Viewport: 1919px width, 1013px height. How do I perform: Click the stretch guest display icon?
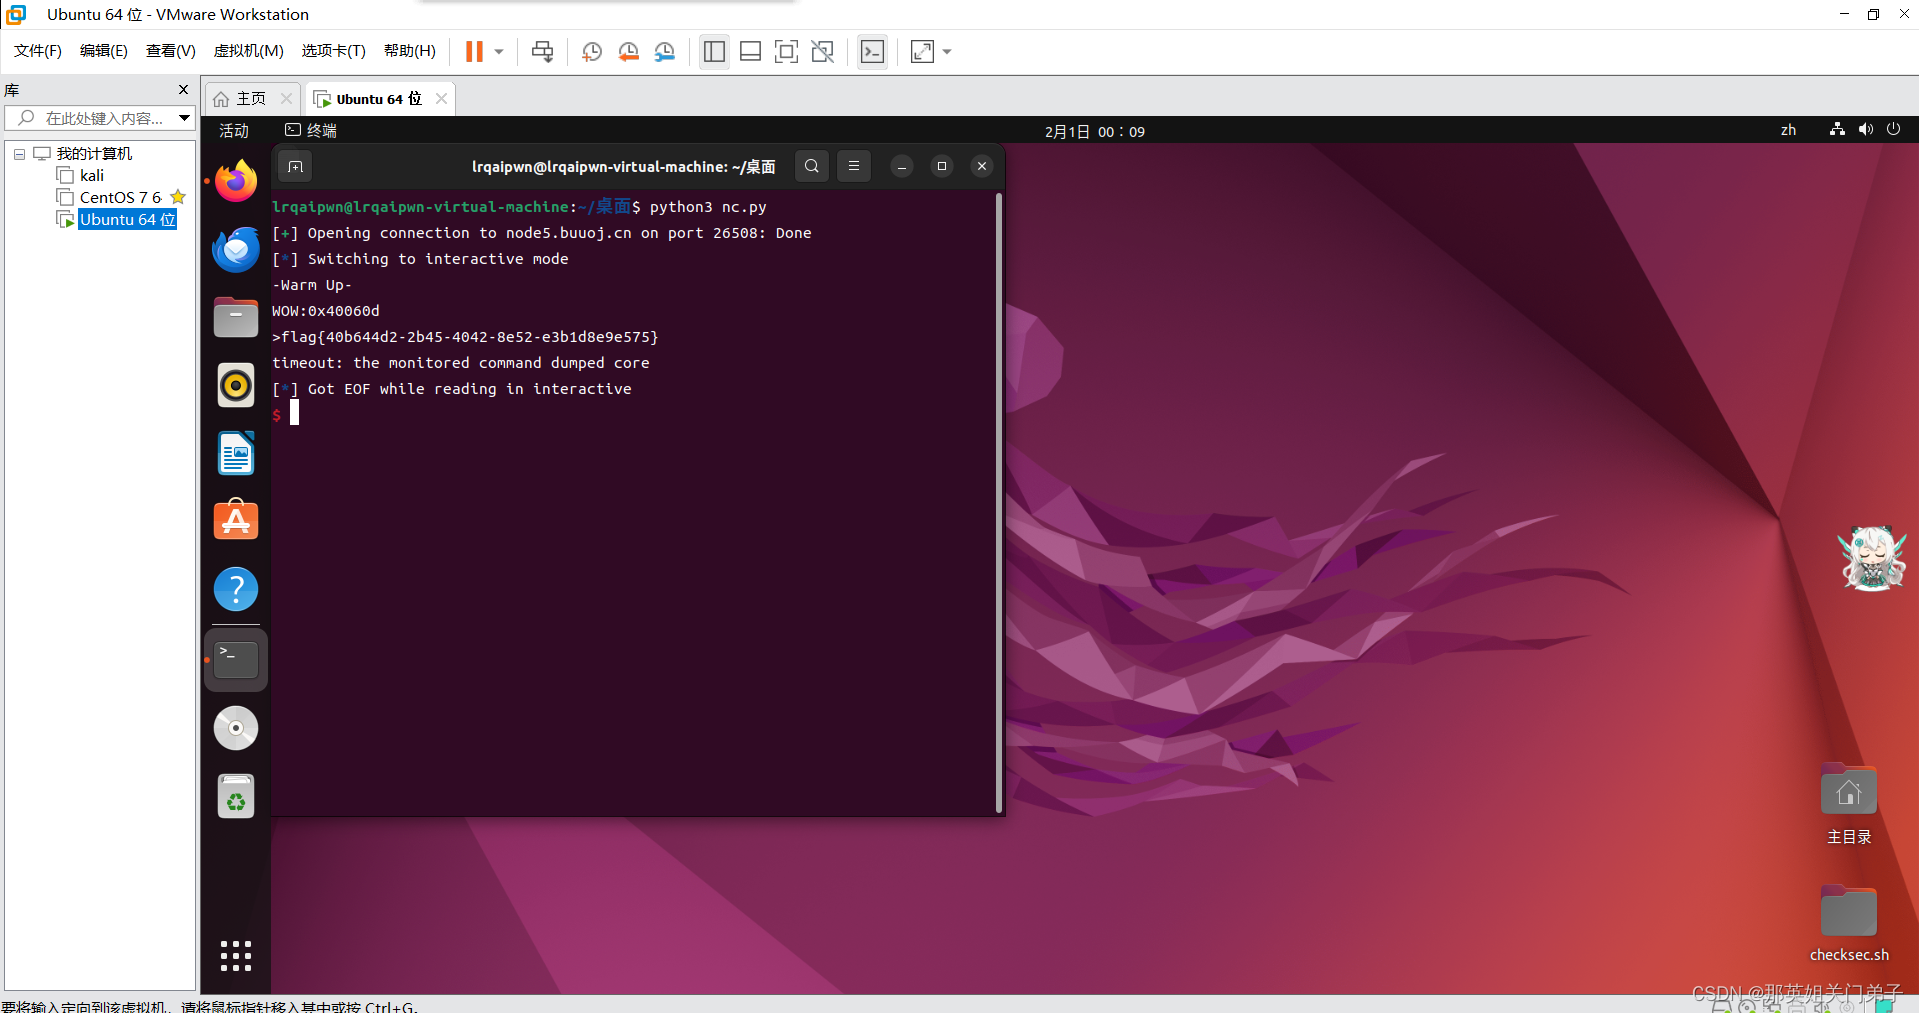[x=922, y=51]
